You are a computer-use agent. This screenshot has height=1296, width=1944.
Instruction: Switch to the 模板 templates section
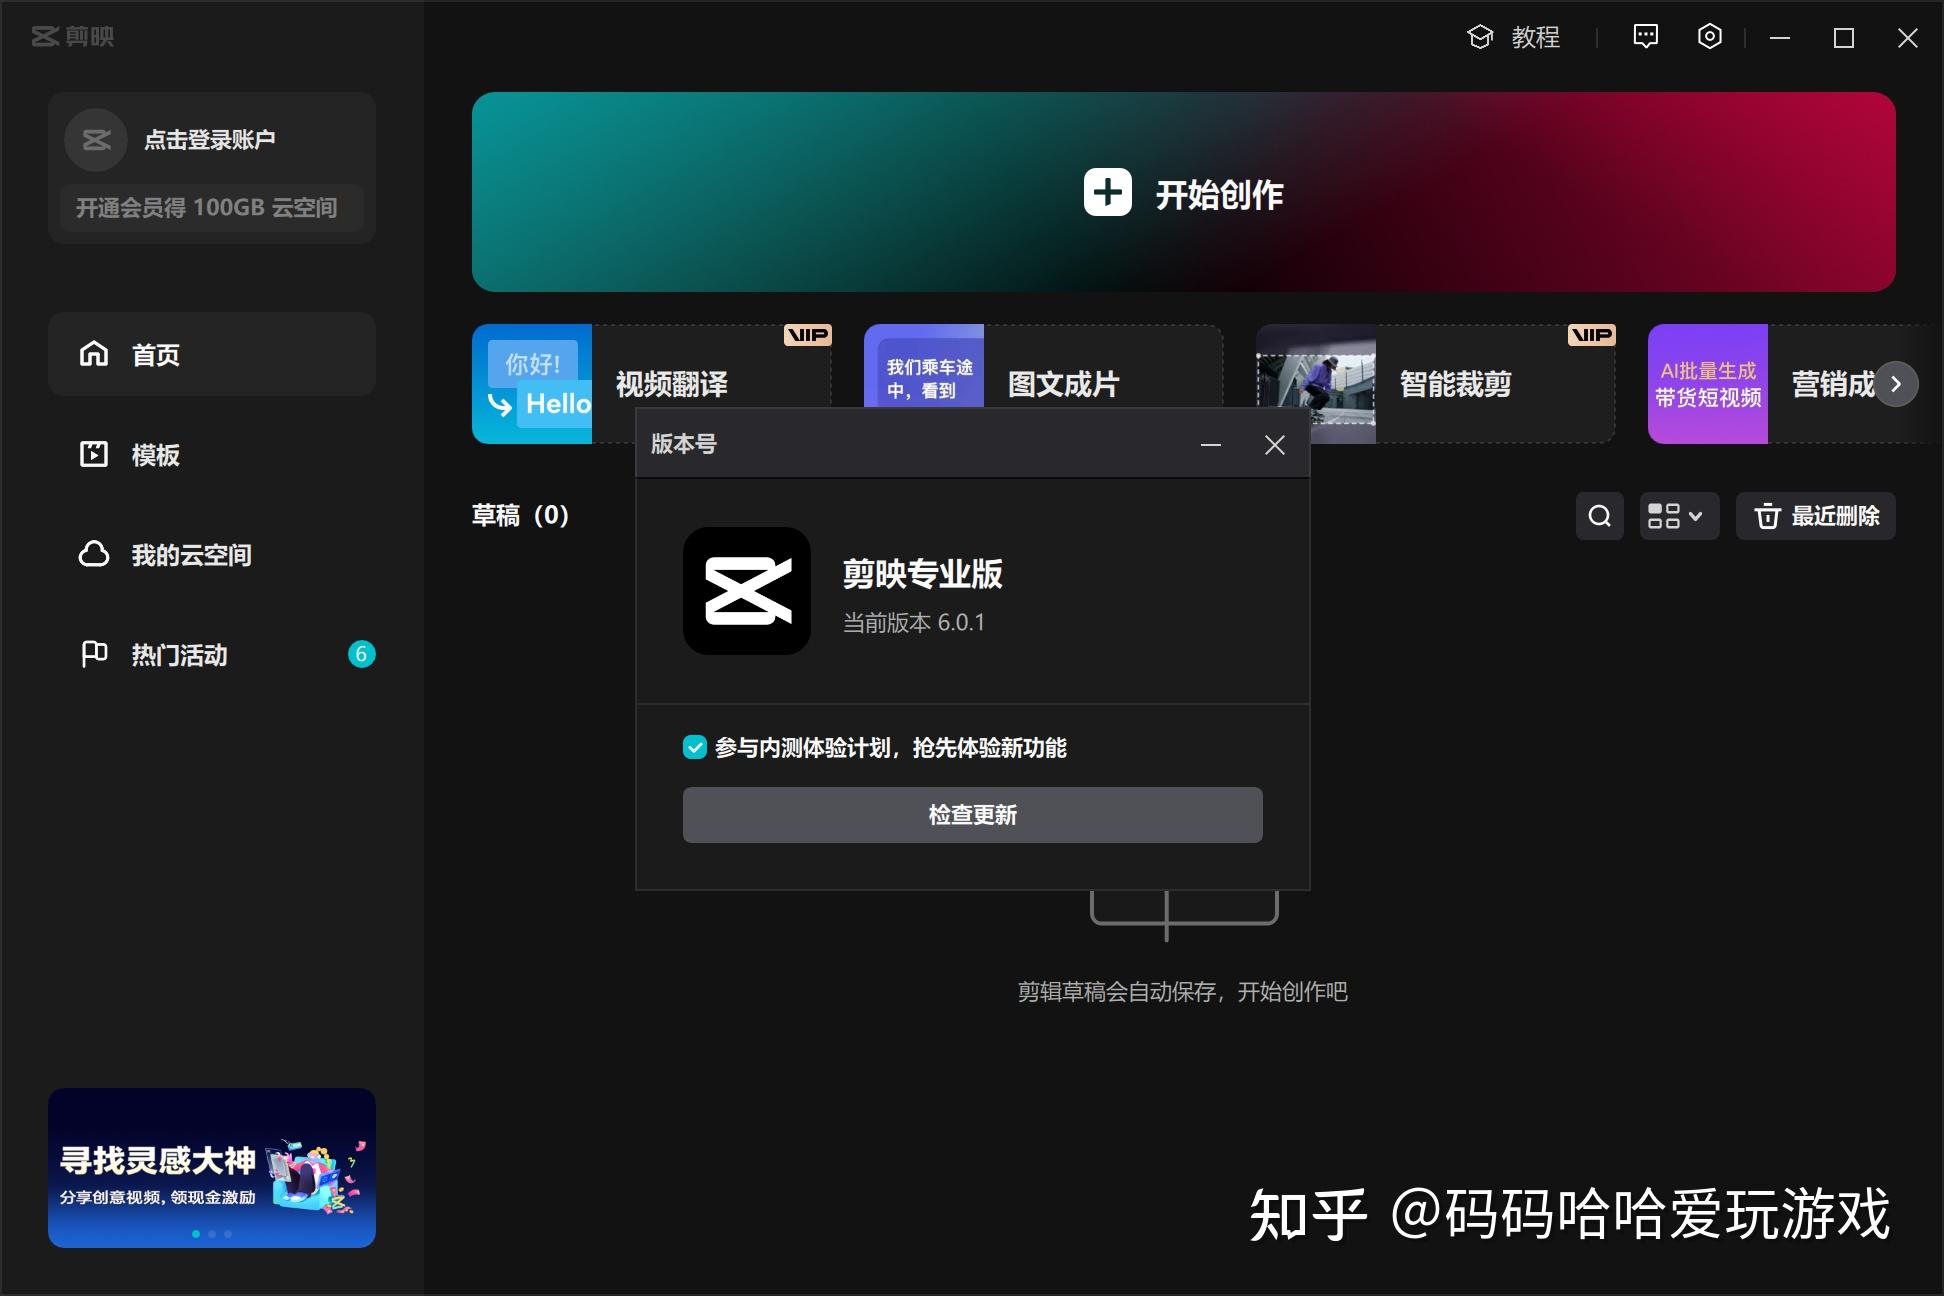click(155, 456)
